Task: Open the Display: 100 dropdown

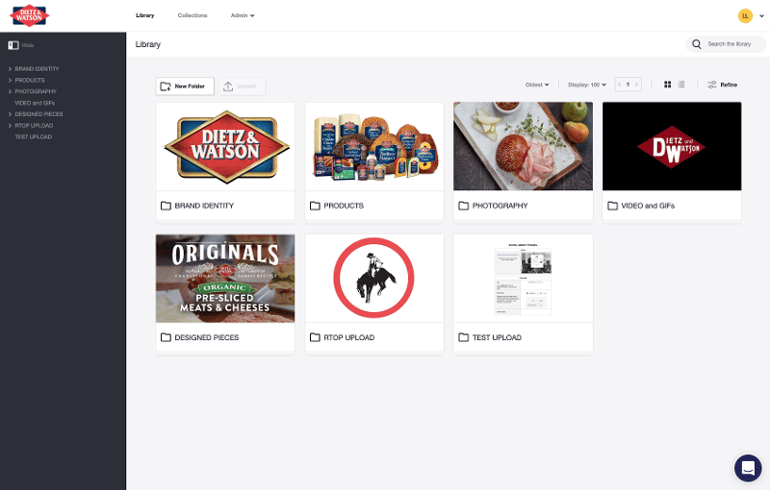Action: tap(587, 85)
